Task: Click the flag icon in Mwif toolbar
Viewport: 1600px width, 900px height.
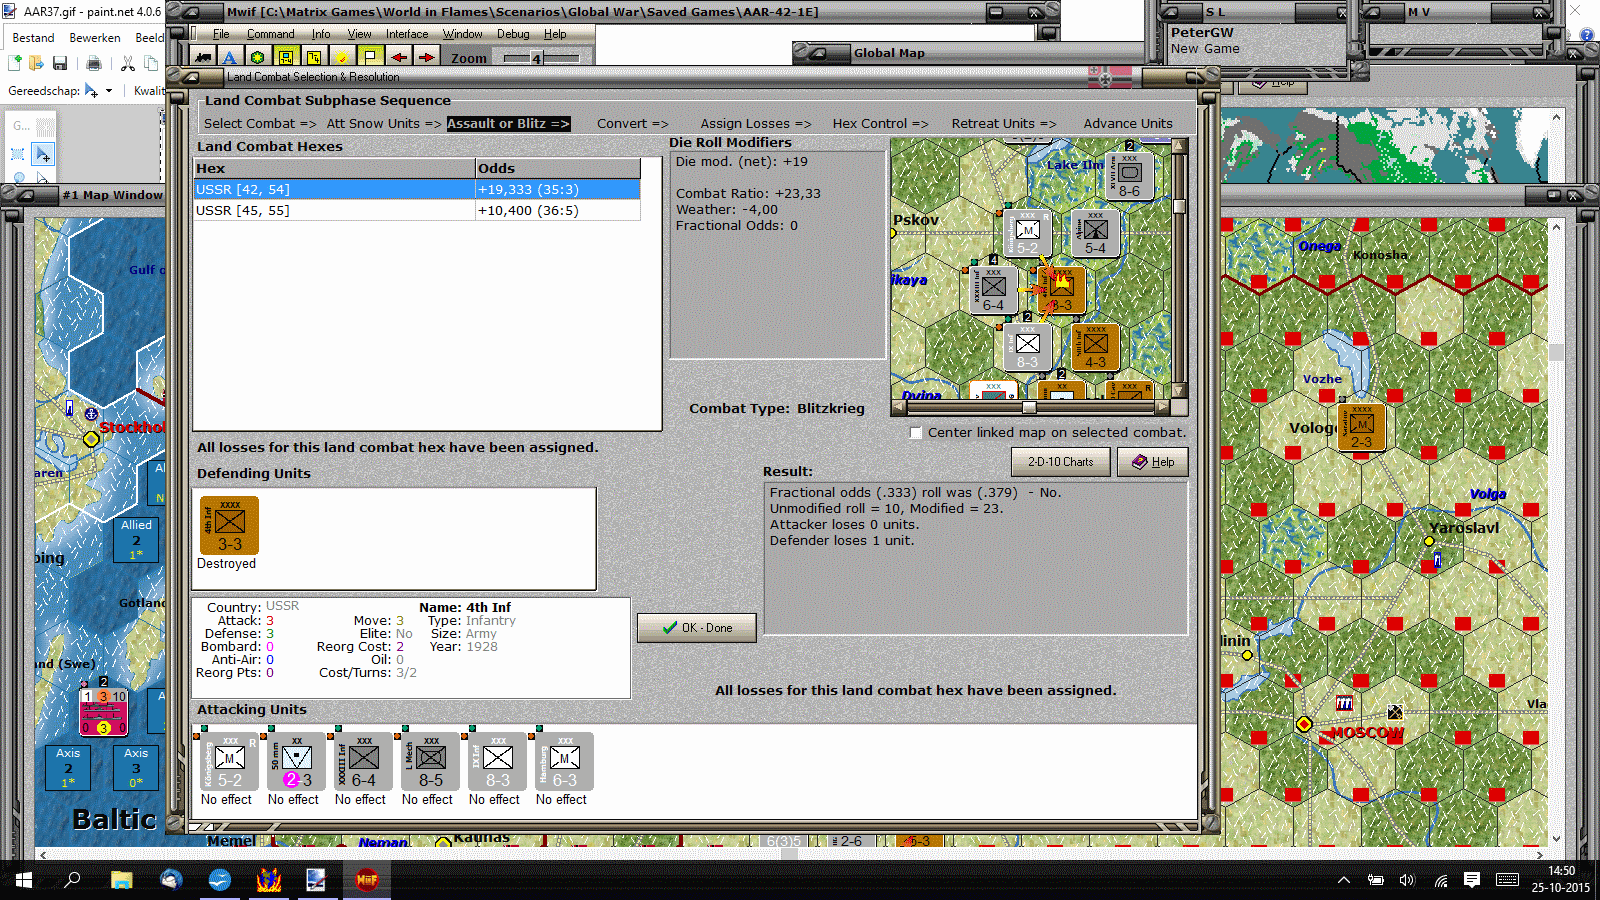Action: (370, 57)
